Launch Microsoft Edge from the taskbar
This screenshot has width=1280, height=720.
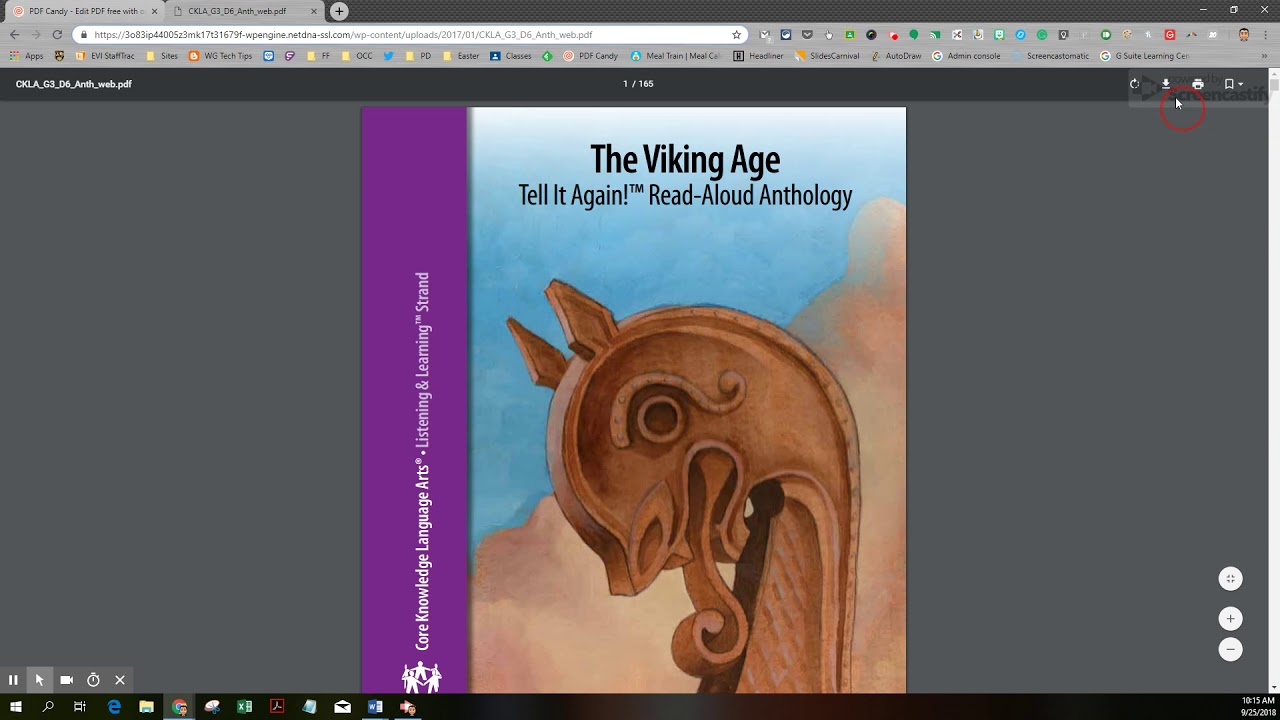click(x=114, y=707)
